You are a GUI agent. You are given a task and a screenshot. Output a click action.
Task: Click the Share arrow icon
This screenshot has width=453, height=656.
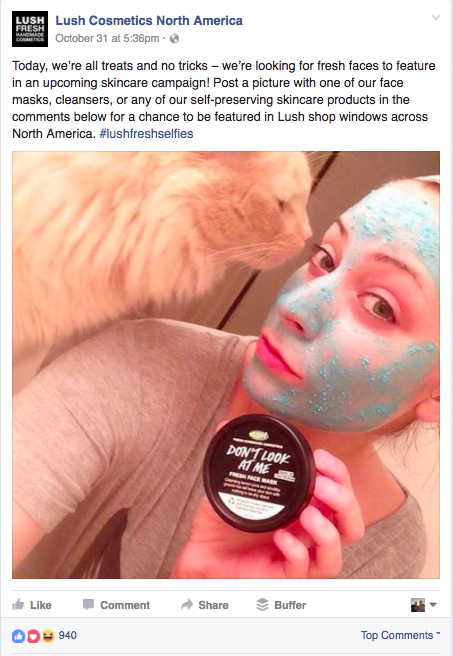pyautogui.click(x=187, y=605)
